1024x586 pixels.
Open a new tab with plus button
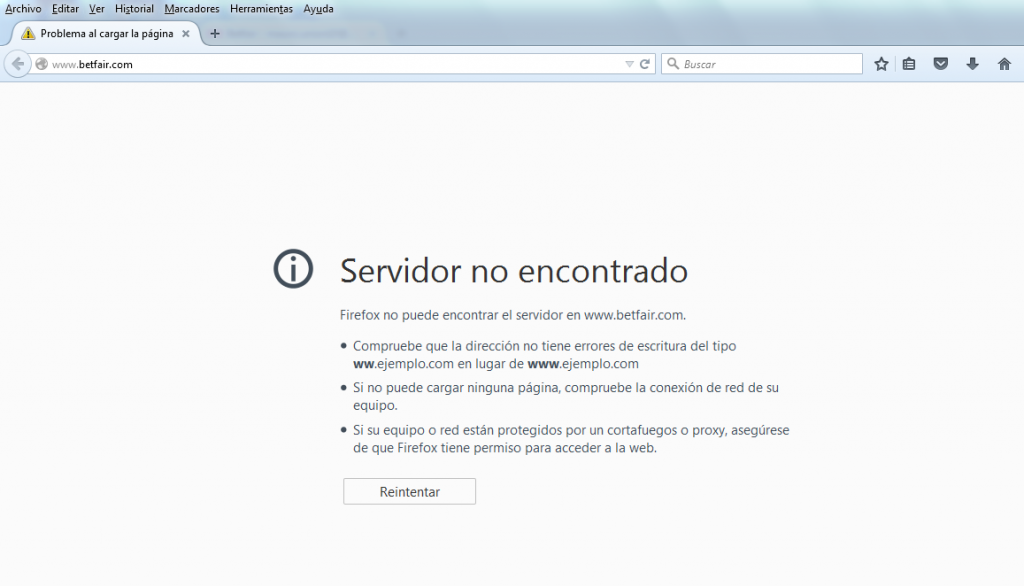215,33
